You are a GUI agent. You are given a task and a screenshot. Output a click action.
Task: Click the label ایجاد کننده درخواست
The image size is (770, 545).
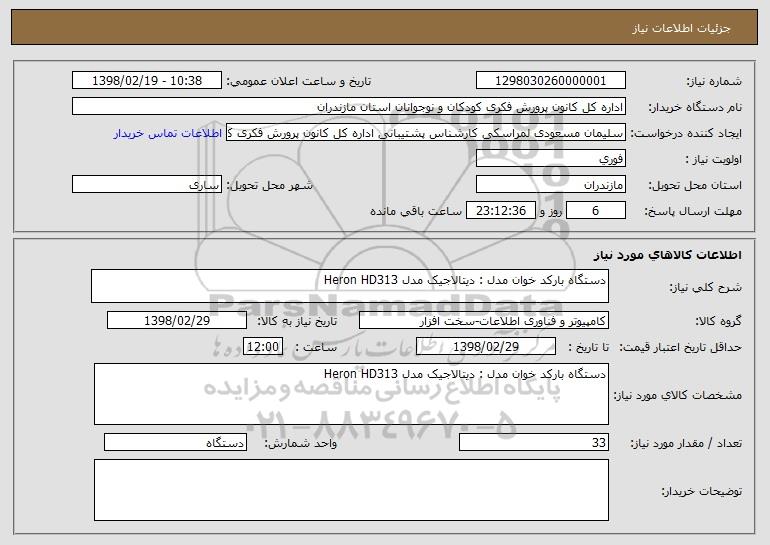686,134
